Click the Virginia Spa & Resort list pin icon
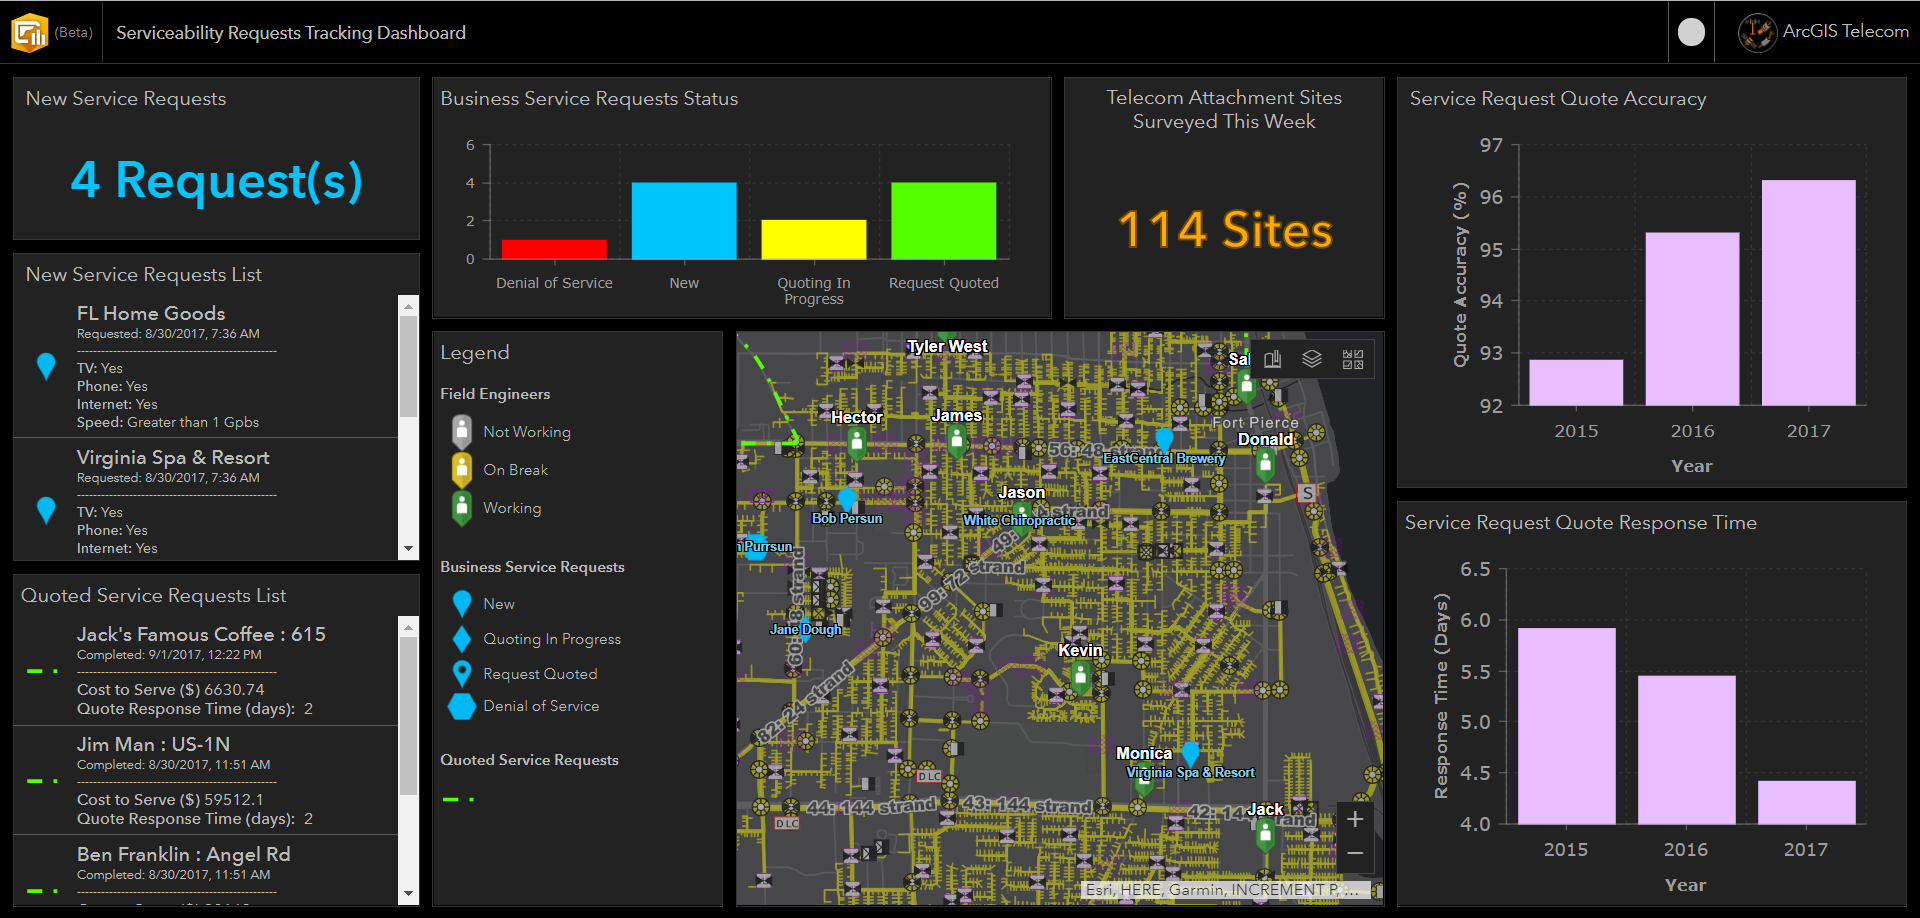1920x918 pixels. [46, 510]
